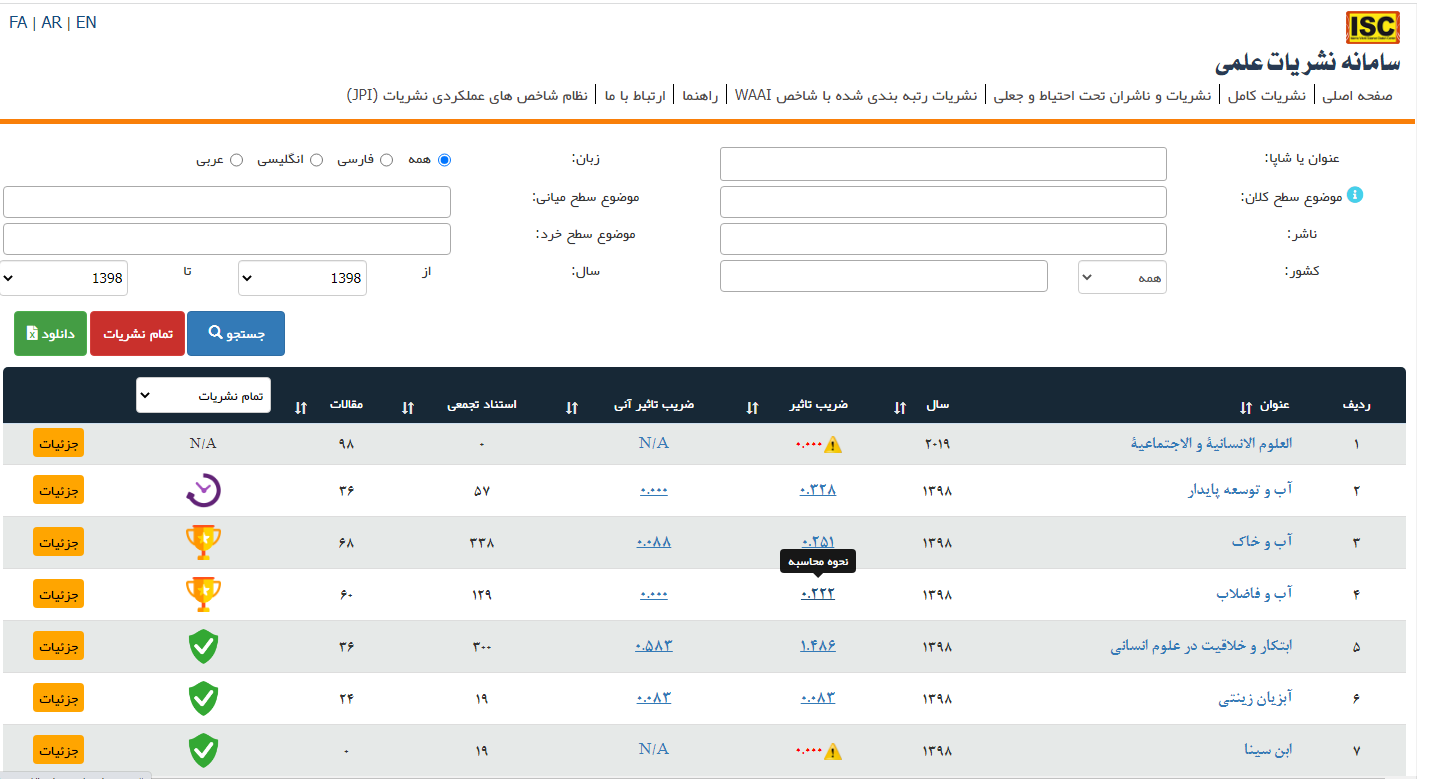Image resolution: width=1440 pixels, height=780 pixels.
Task: Open ارتباط با ما menu item
Action: click(x=635, y=96)
